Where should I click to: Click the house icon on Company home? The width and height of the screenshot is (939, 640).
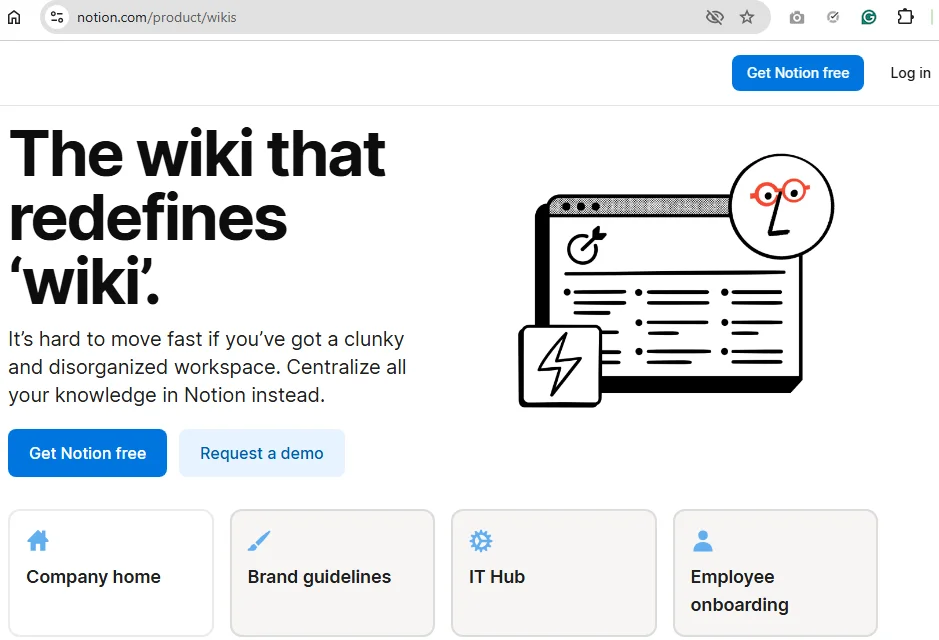tap(38, 541)
